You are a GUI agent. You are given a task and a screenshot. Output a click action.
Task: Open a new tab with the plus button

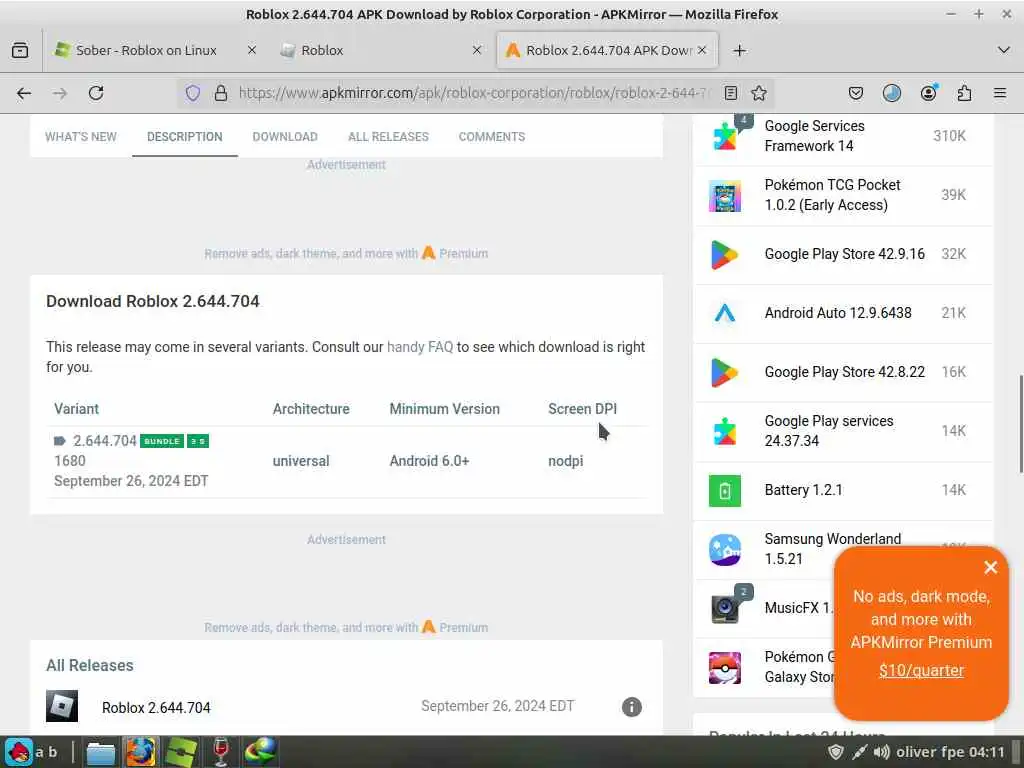tap(739, 50)
